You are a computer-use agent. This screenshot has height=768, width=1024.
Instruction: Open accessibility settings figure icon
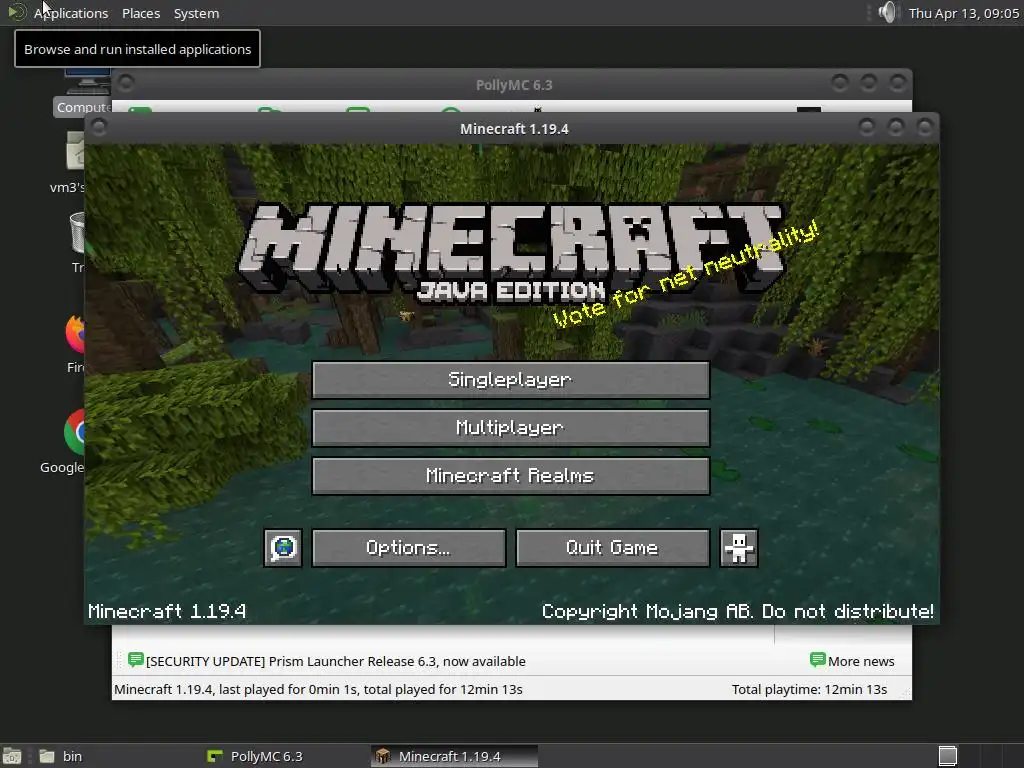tap(739, 547)
